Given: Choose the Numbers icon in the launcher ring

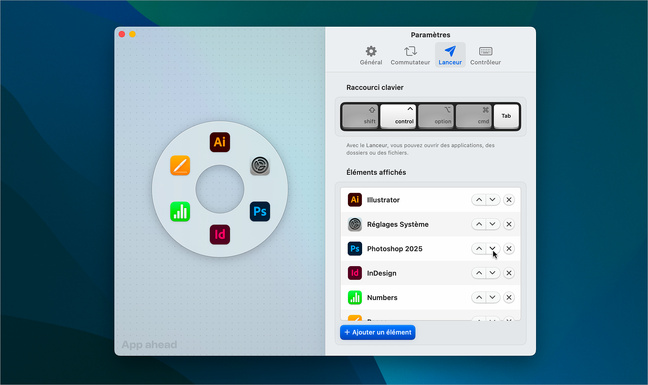Looking at the screenshot, I should coord(180,212).
